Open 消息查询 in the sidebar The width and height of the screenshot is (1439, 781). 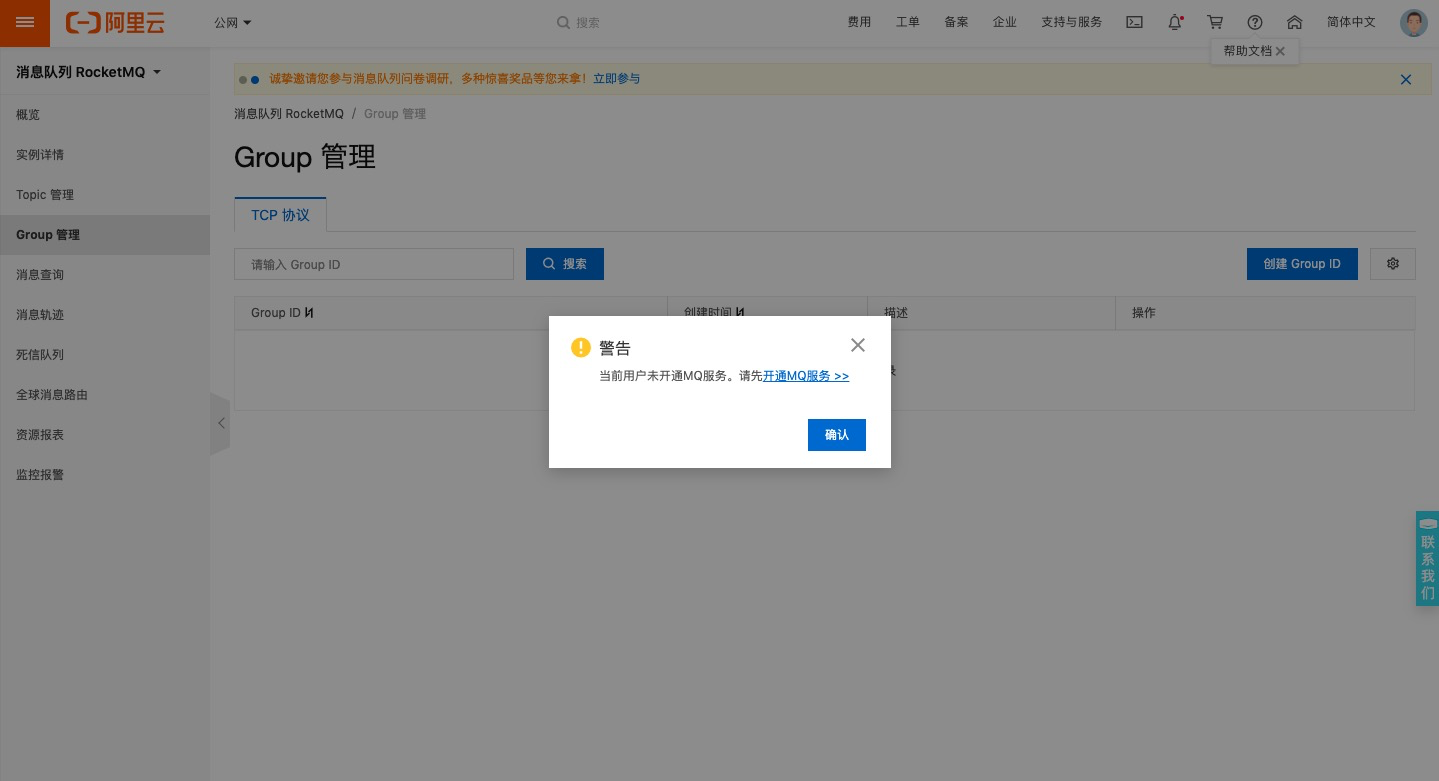pyautogui.click(x=105, y=275)
